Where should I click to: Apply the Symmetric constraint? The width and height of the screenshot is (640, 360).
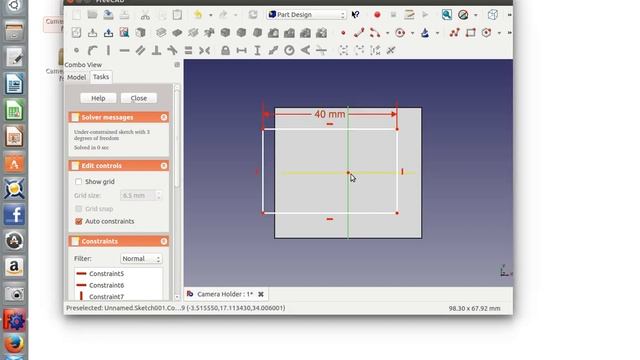pos(204,50)
